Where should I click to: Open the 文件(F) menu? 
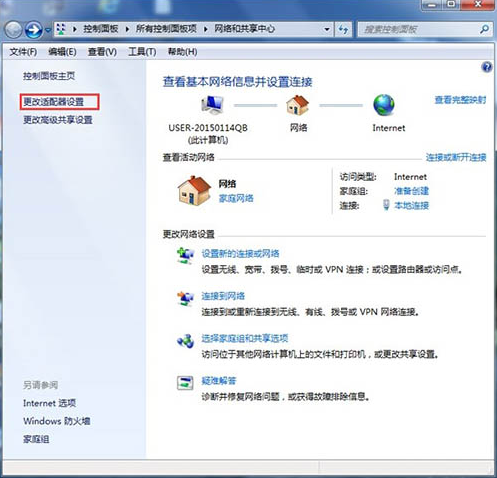[23, 52]
